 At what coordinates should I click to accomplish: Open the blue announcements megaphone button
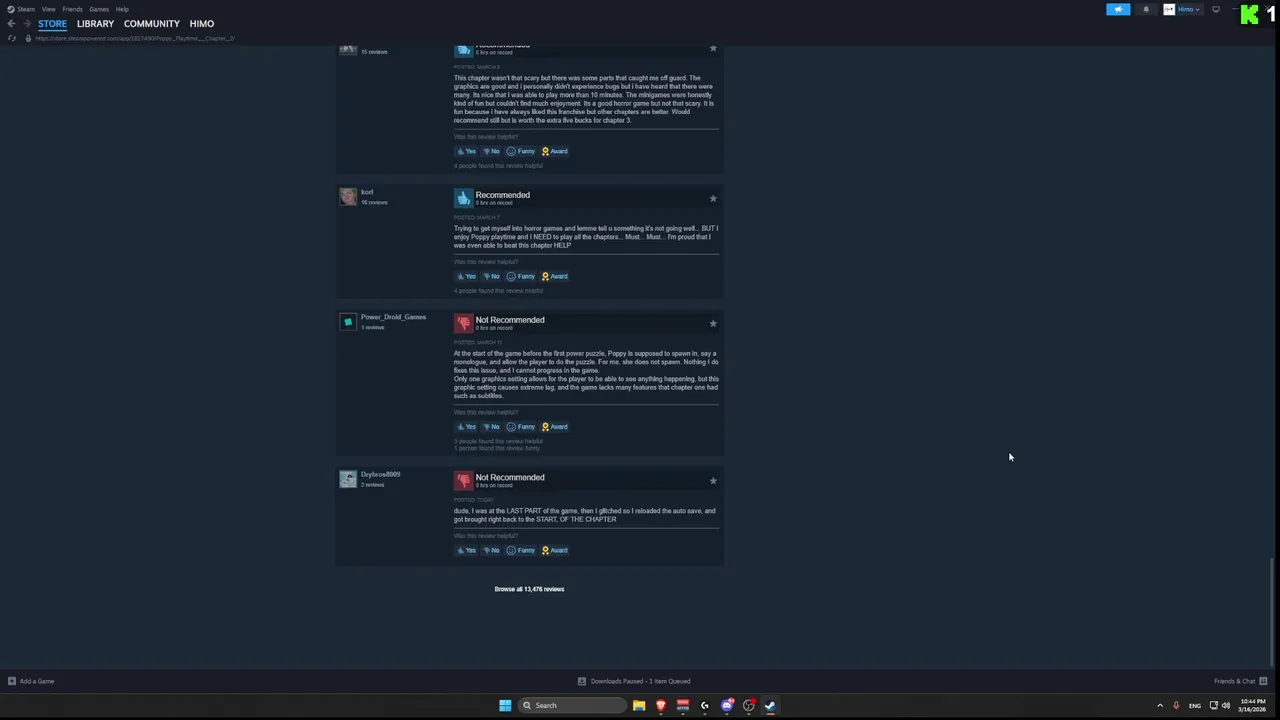1118,9
